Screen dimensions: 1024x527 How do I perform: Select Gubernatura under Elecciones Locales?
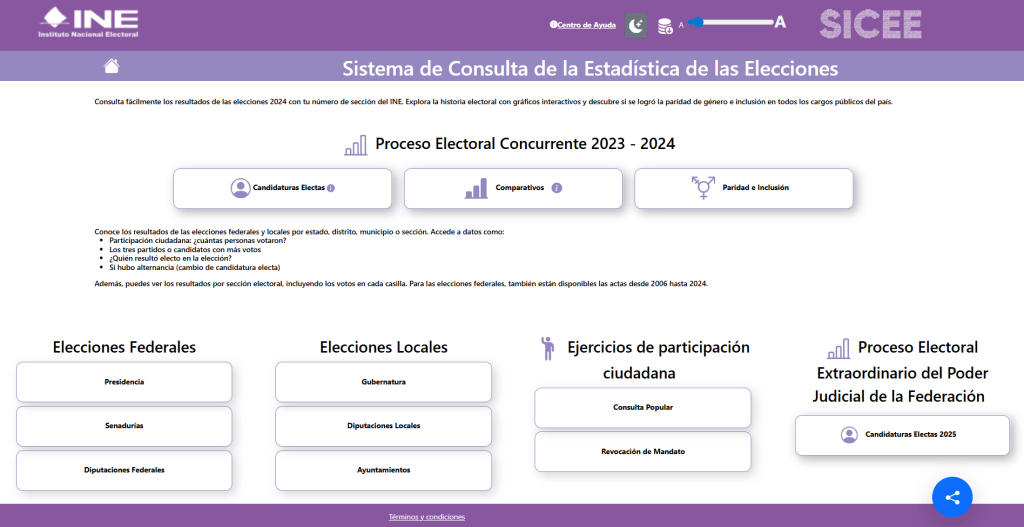383,382
